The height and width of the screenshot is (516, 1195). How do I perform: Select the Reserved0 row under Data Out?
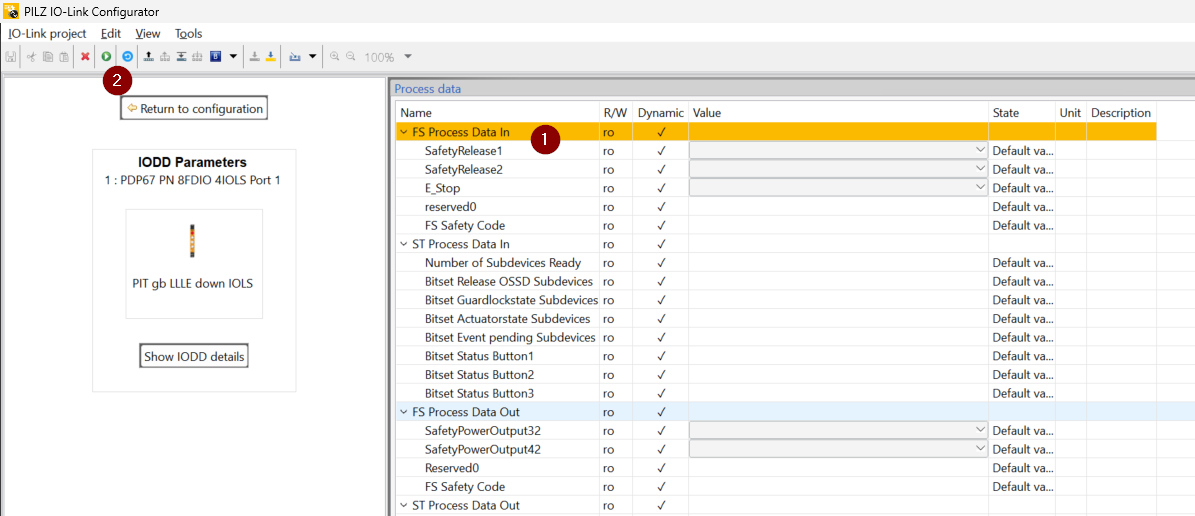777,468
